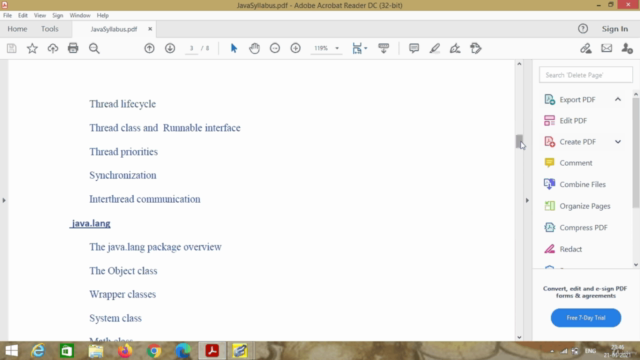Collapse the Export PDF section chevron
The image size is (640, 360).
618,99
